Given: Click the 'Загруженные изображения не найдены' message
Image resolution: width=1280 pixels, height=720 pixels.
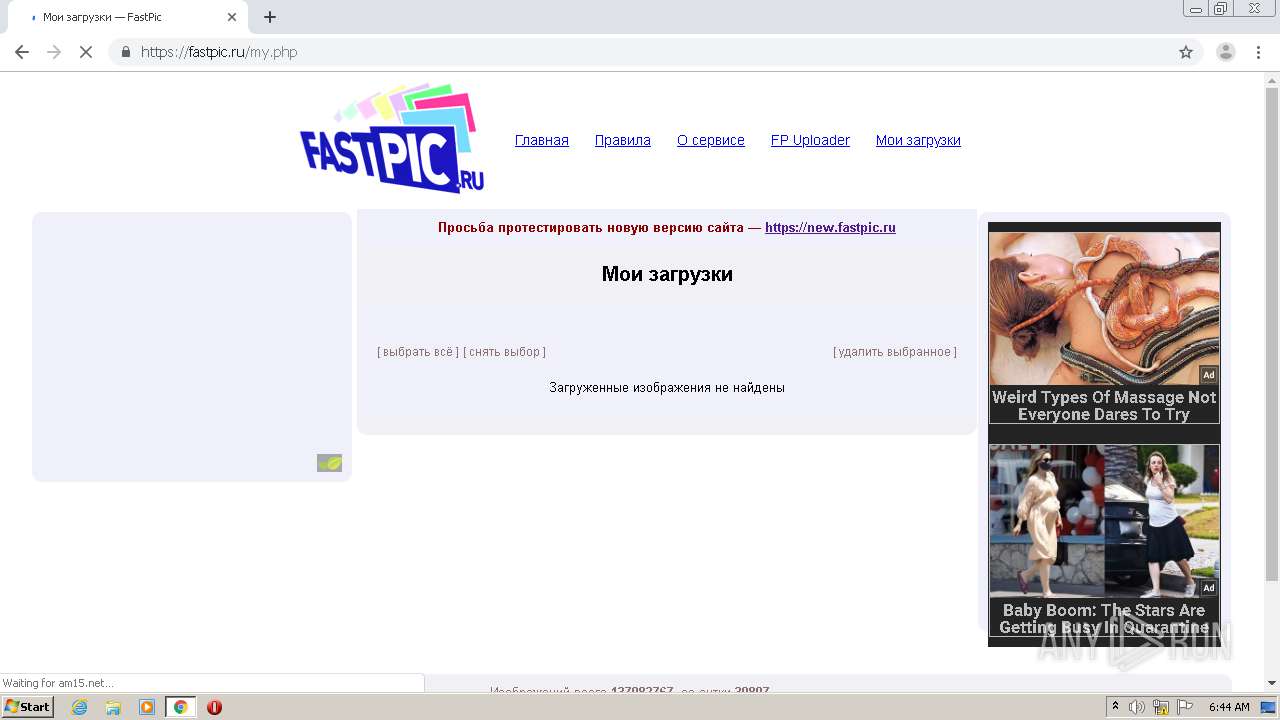Looking at the screenshot, I should click(667, 387).
